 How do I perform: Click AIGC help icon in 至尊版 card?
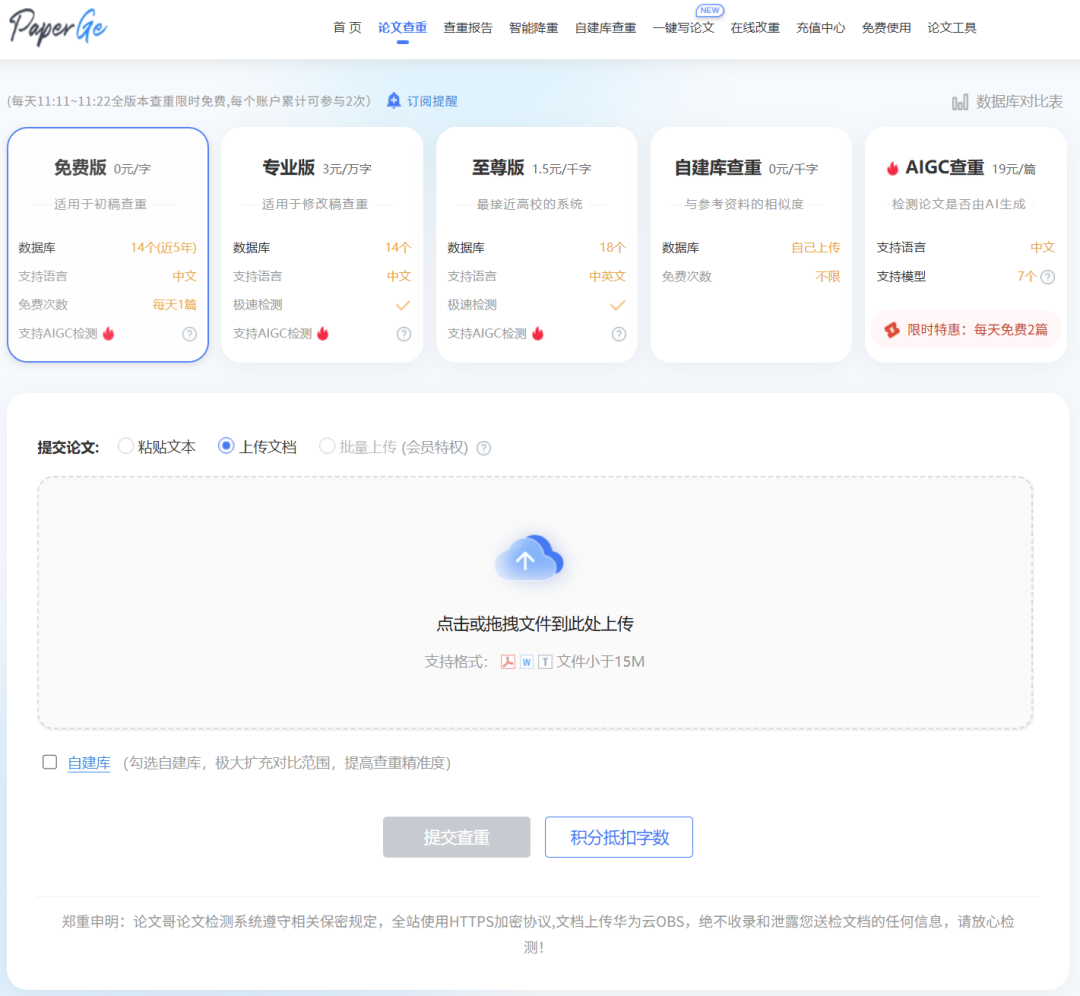pos(619,334)
